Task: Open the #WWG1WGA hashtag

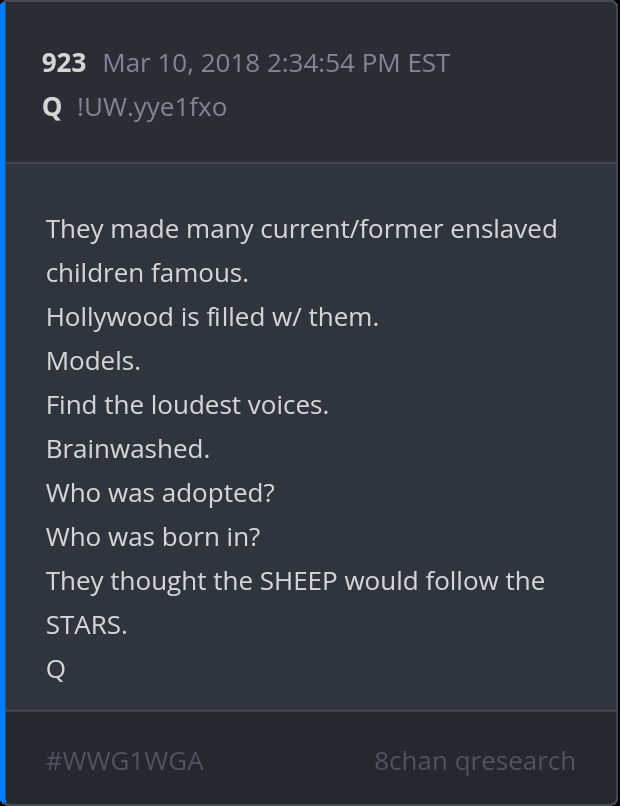Action: tap(125, 761)
